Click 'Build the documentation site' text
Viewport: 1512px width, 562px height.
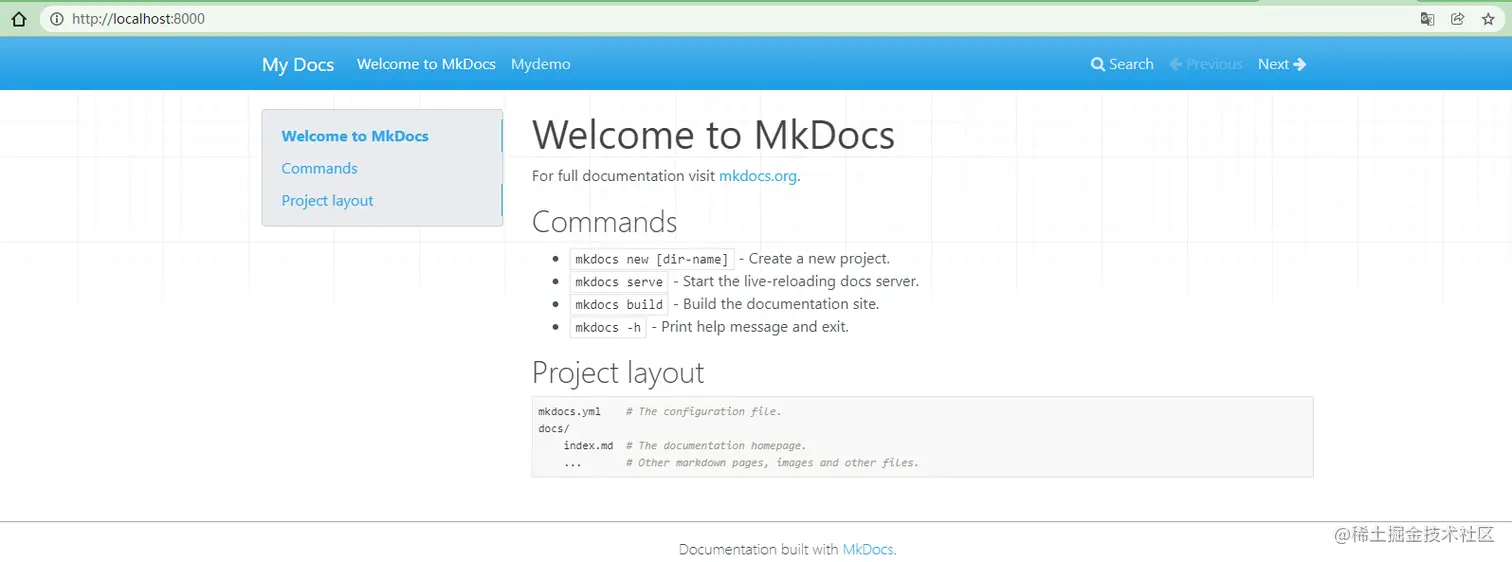(781, 304)
